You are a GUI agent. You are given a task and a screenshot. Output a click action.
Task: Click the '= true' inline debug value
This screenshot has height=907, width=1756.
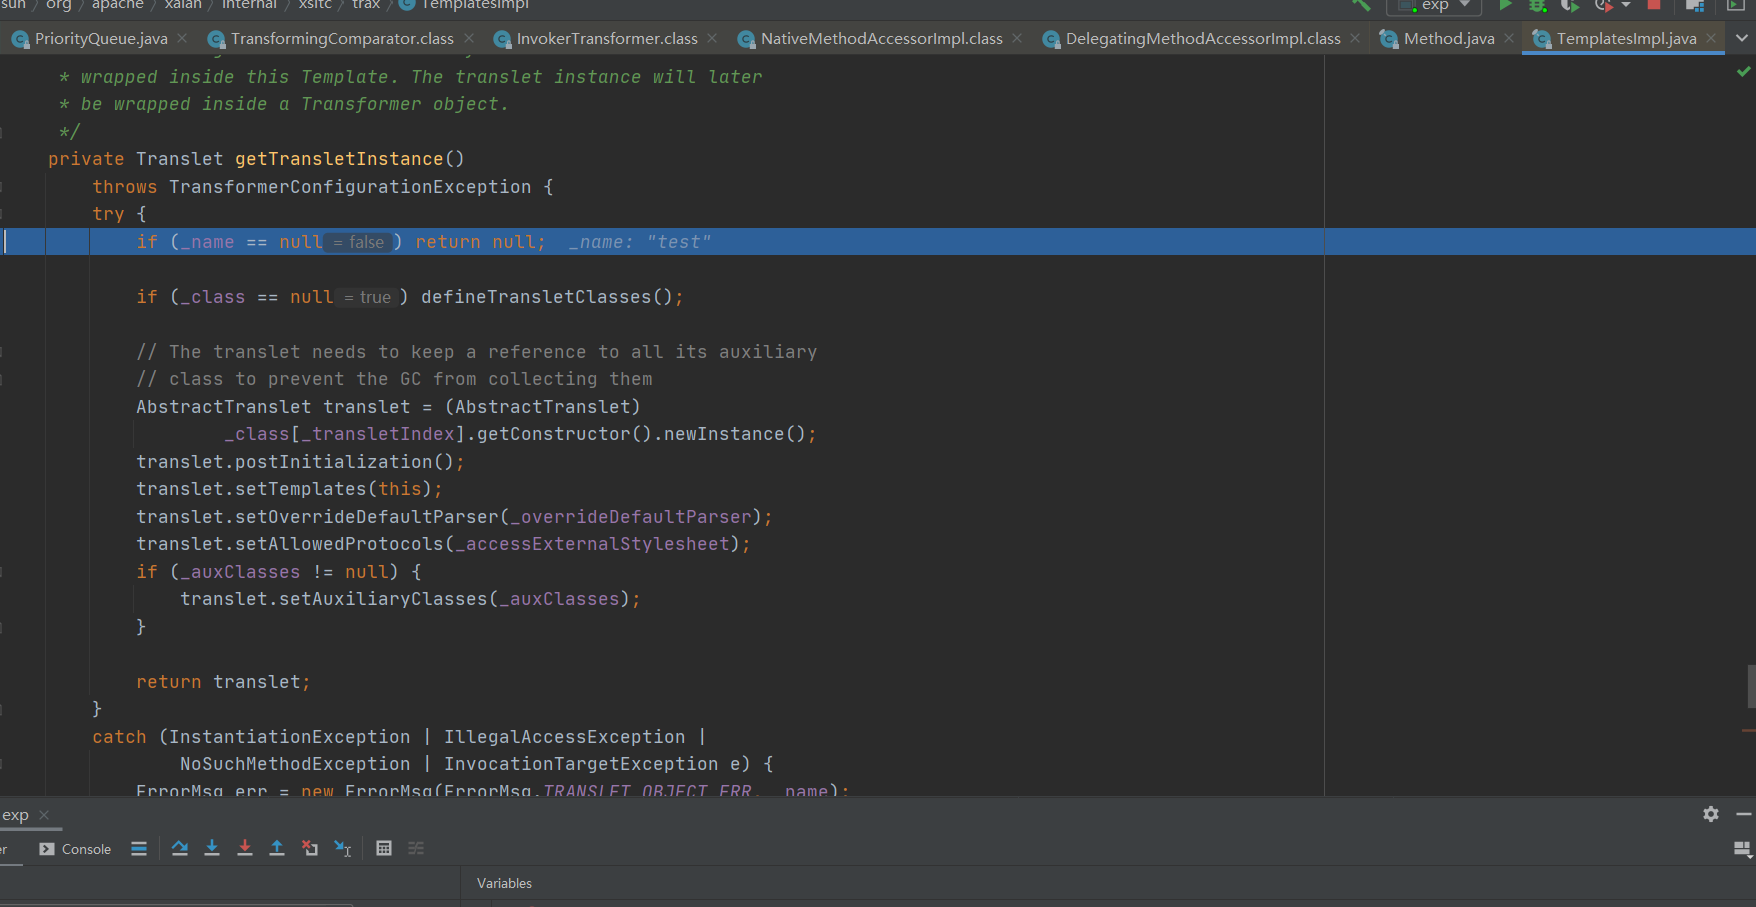[369, 297]
